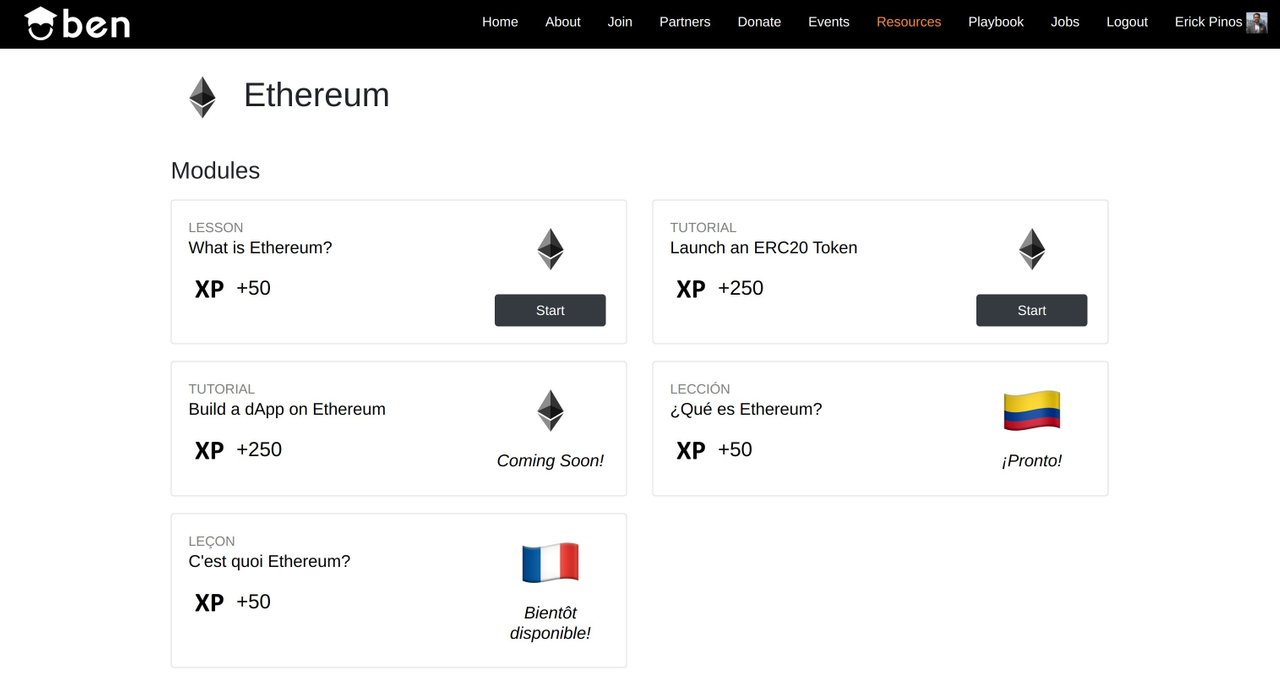This screenshot has width=1280, height=678.
Task: Open the Events navigation item
Action: (829, 22)
